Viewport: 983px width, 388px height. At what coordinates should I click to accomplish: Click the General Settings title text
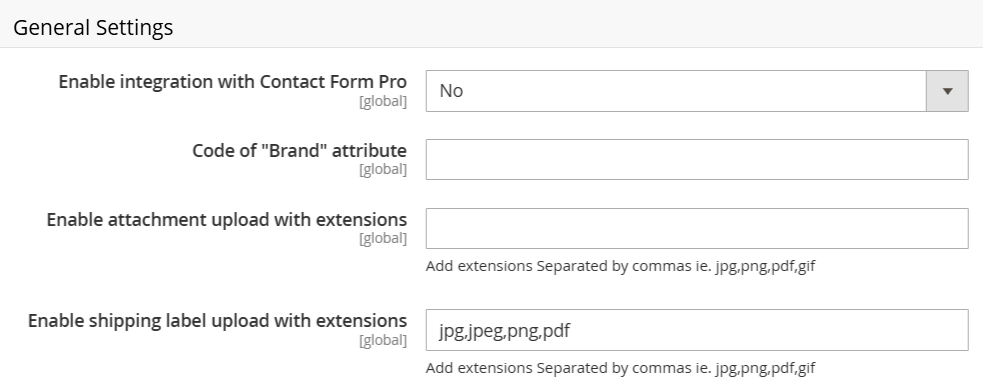(x=93, y=28)
